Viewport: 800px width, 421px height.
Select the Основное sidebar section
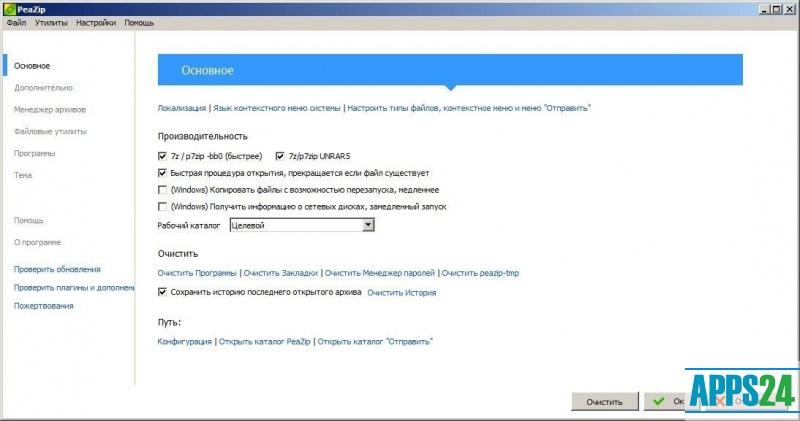click(x=32, y=66)
